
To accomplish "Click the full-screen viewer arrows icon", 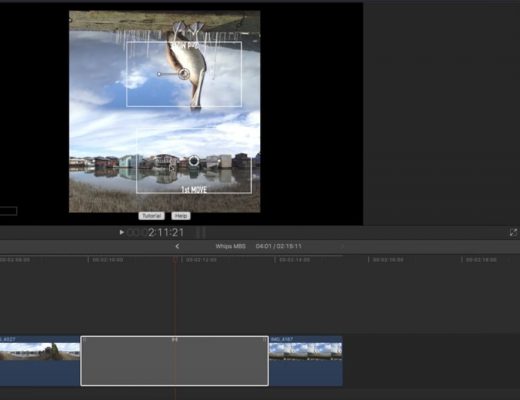I will (x=513, y=233).
